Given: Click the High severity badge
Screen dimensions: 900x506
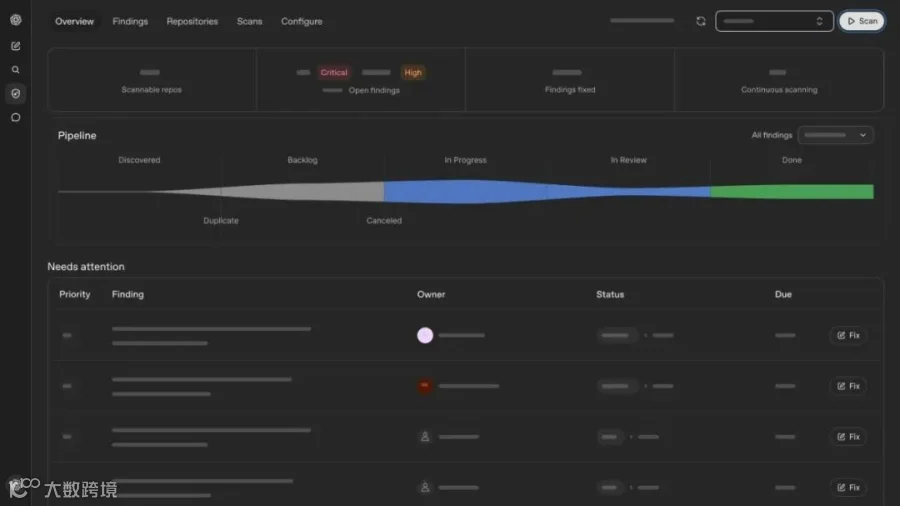Looking at the screenshot, I should click(413, 72).
